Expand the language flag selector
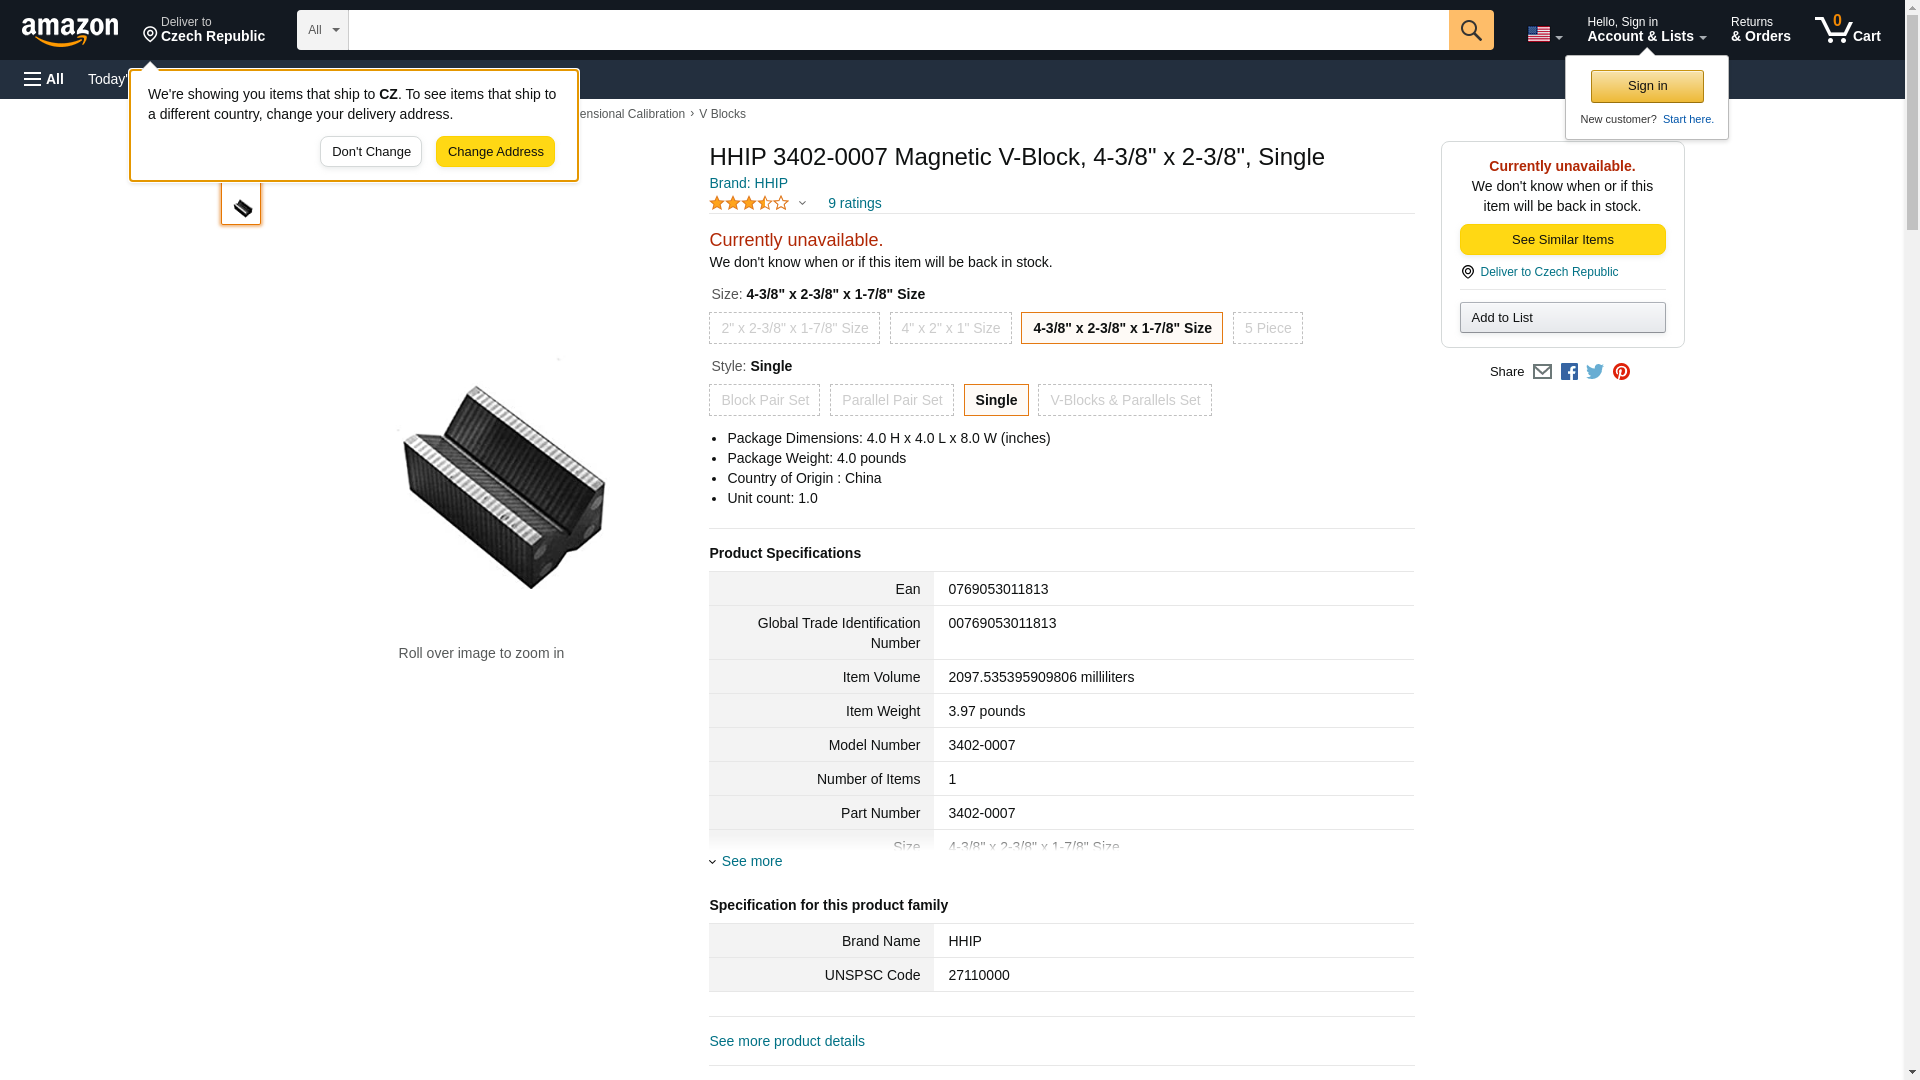 [x=1544, y=34]
